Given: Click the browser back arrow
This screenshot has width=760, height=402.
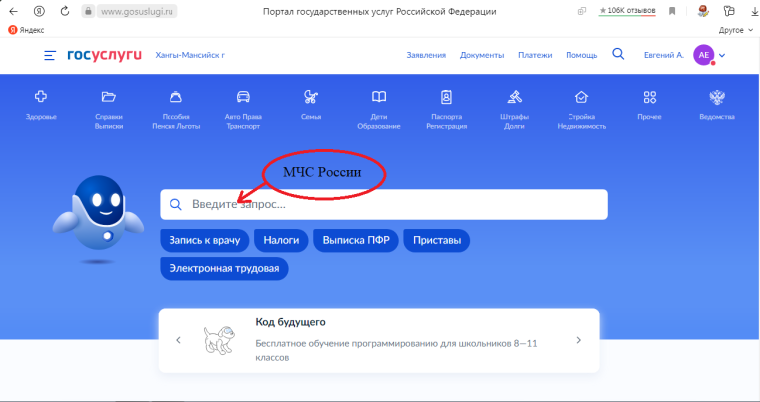Looking at the screenshot, I should coord(14,11).
